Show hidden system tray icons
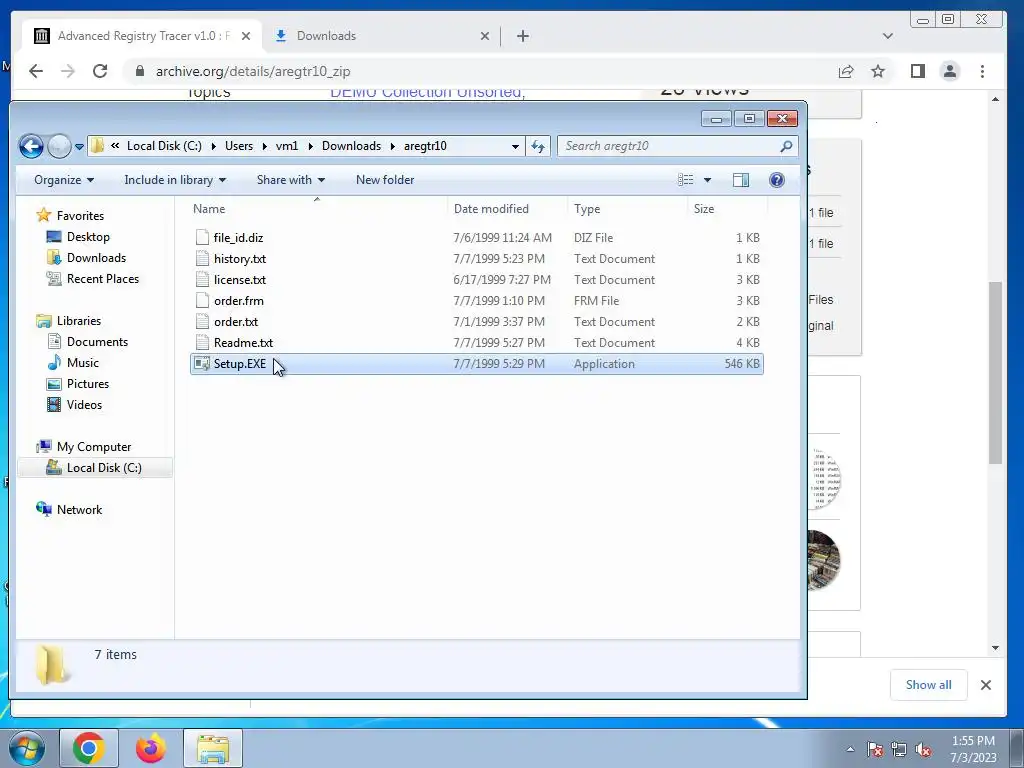1024x768 pixels. pos(850,749)
